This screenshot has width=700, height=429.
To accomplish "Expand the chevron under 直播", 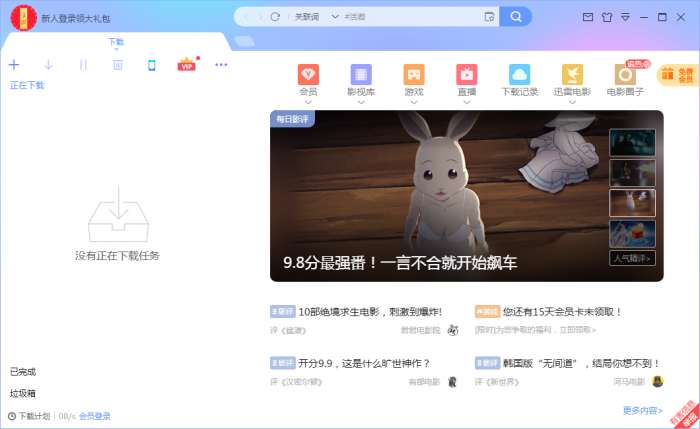I will [467, 102].
